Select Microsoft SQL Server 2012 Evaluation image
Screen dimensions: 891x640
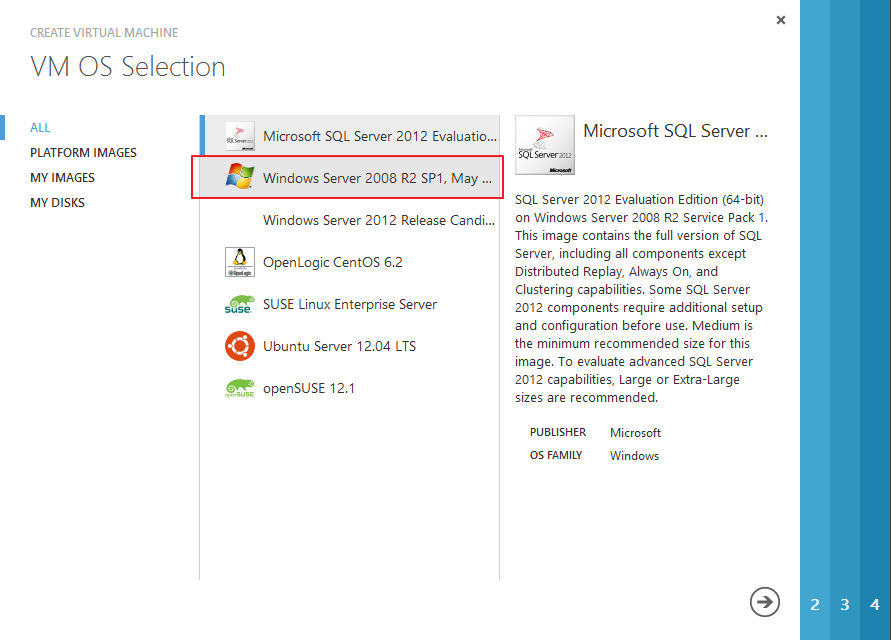click(379, 136)
